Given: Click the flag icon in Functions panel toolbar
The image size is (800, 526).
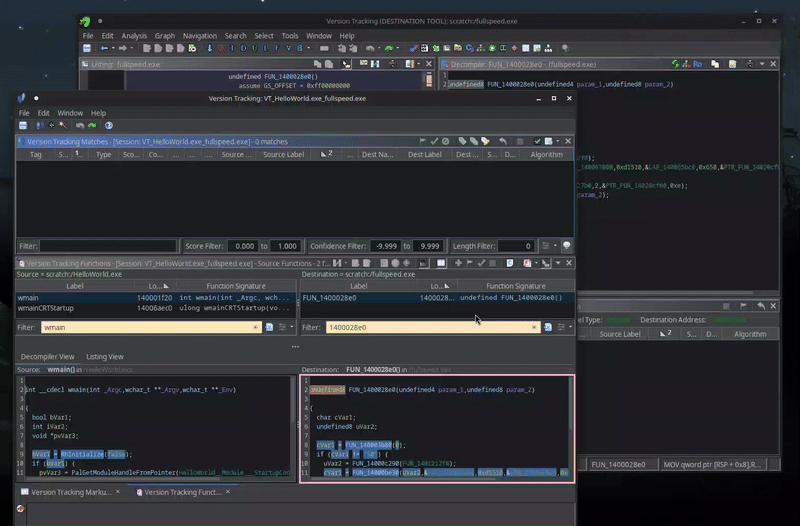Looking at the screenshot, I should tap(469, 263).
